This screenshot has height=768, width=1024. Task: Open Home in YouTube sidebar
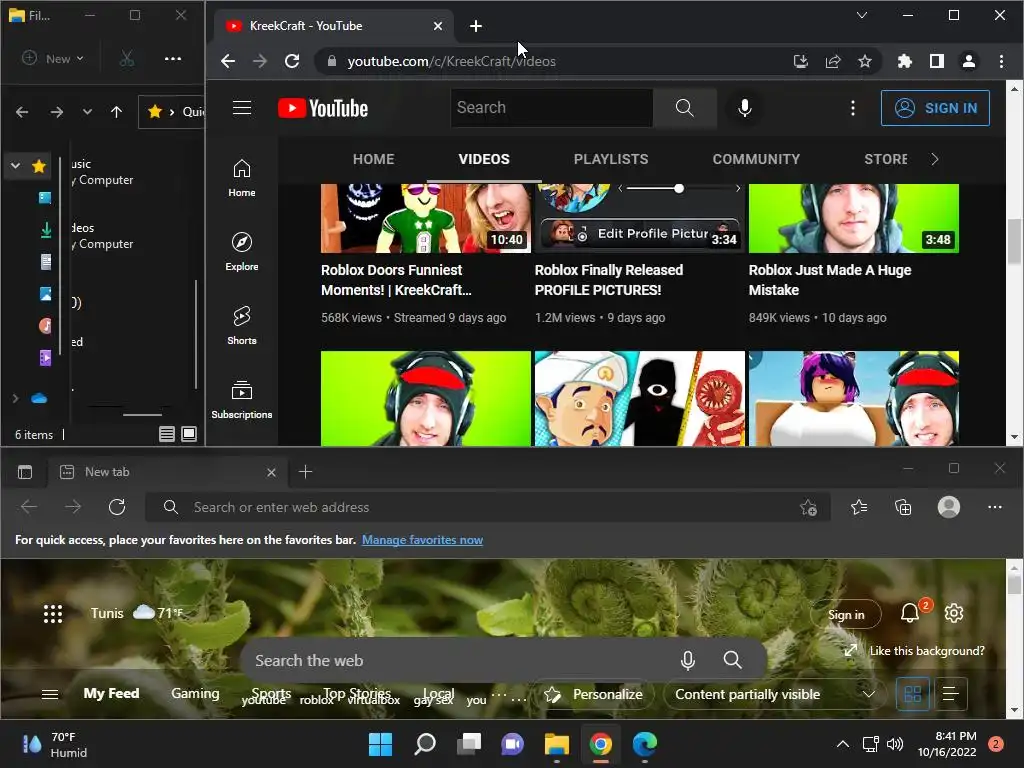pos(242,178)
